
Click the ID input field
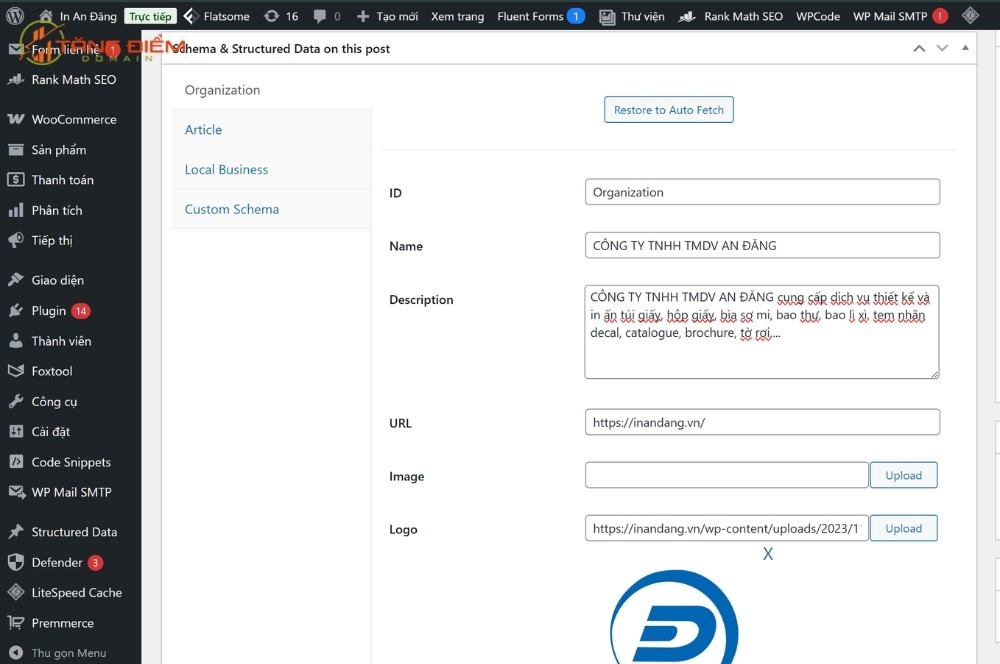(762, 192)
